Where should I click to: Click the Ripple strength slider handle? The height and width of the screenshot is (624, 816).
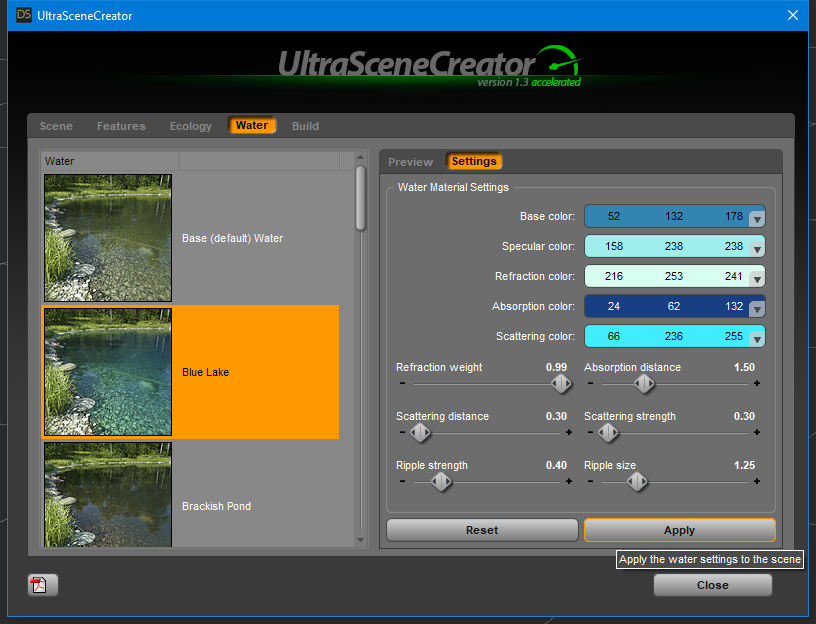tap(441, 482)
